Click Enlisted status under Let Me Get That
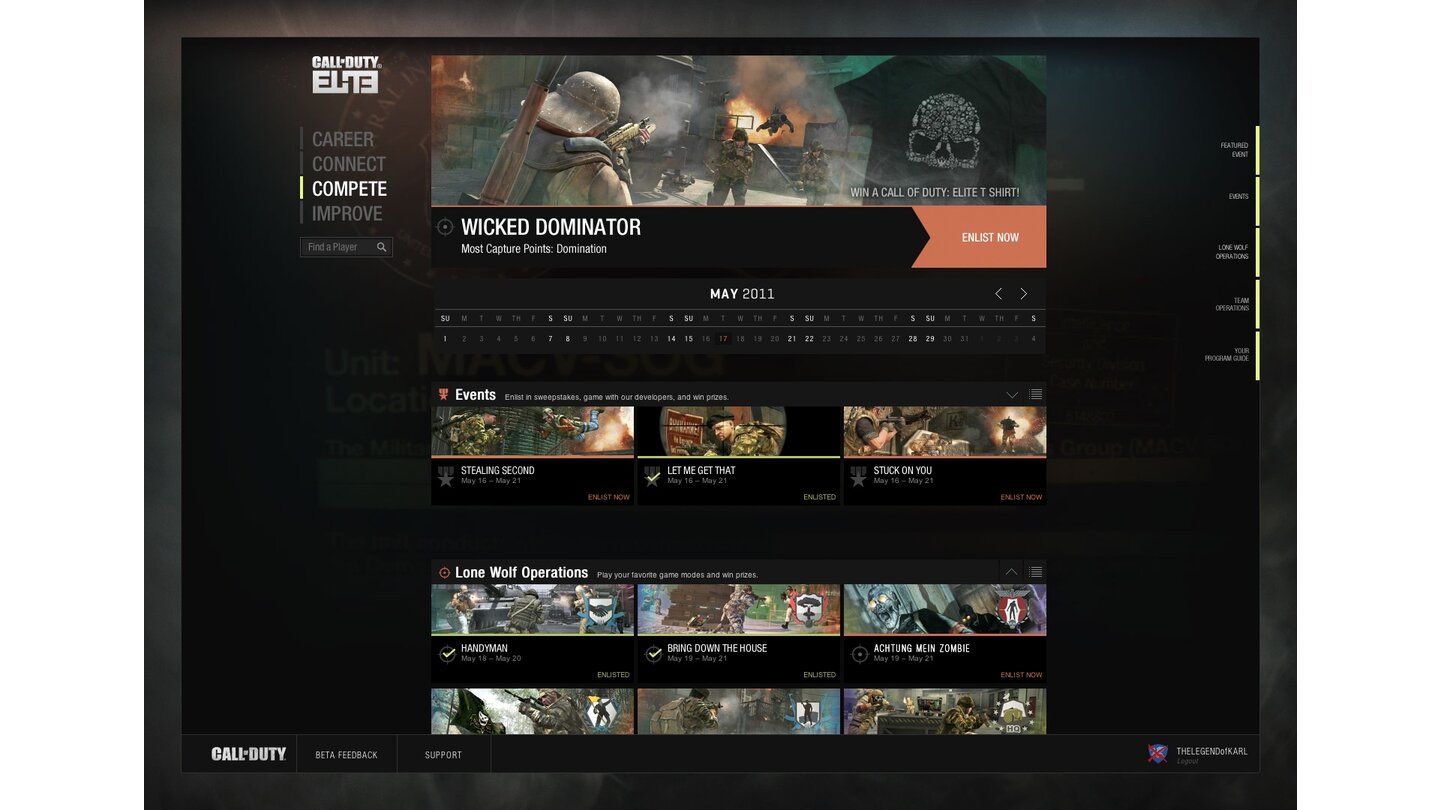1440x810 pixels. point(819,497)
